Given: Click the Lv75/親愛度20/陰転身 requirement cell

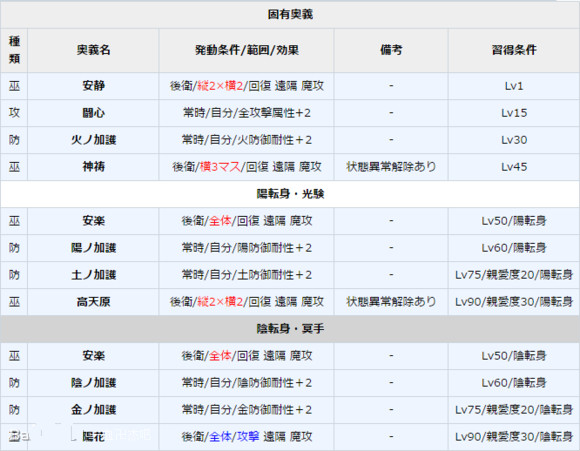Looking at the screenshot, I should pos(514,410).
